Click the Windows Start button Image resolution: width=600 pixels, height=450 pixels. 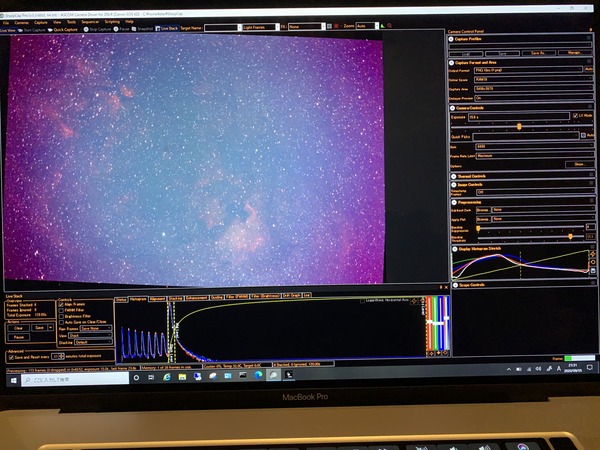(13, 380)
